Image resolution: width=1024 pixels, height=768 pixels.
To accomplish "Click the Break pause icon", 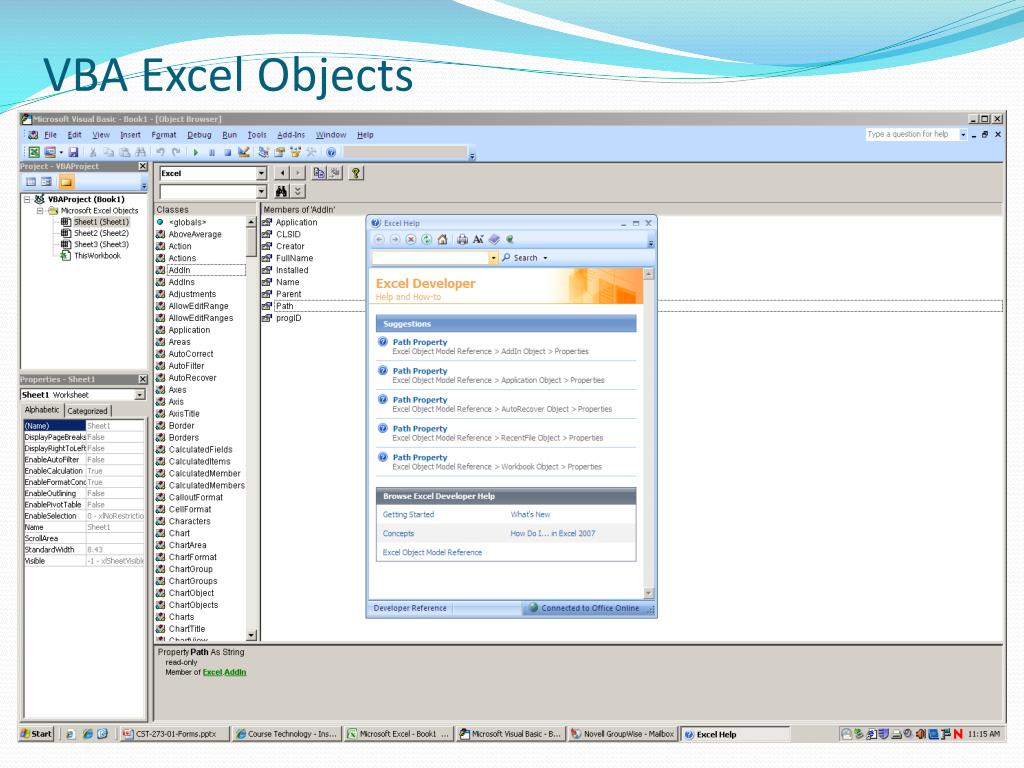I will tap(212, 152).
